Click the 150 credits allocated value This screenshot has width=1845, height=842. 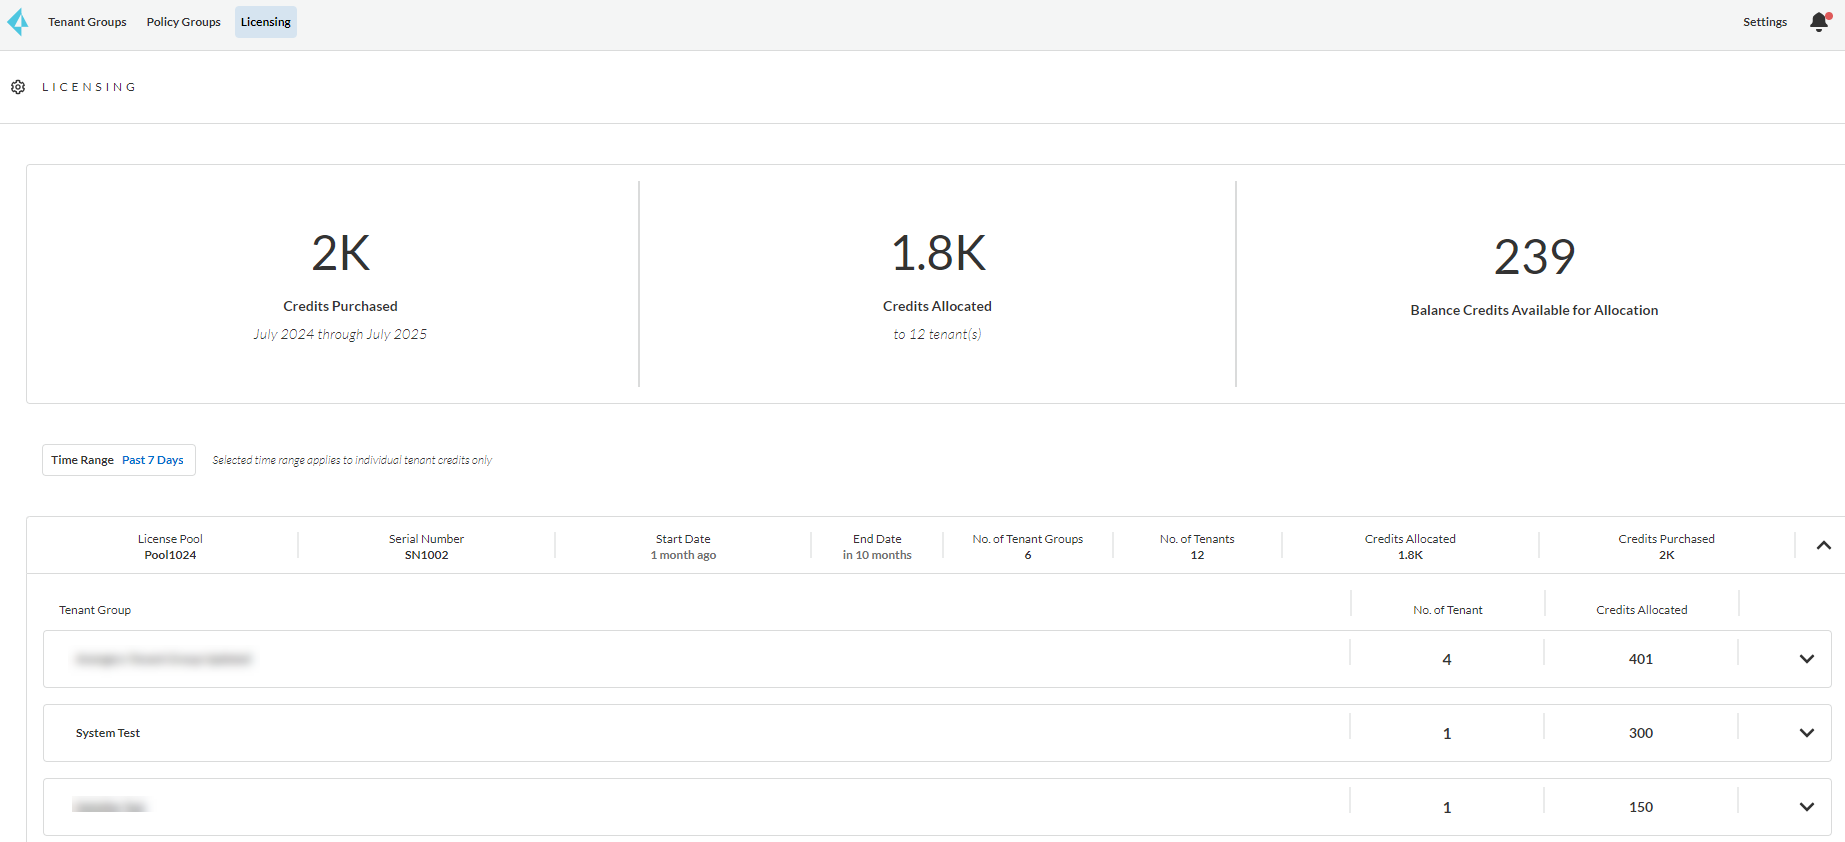pos(1641,807)
